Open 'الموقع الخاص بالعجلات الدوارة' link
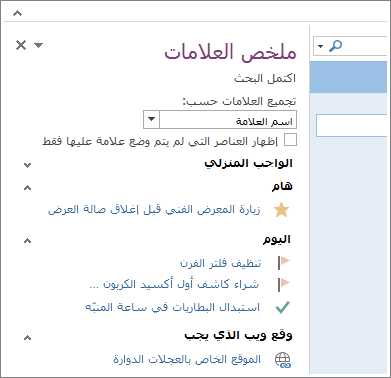This screenshot has height=378, width=391. tap(187, 360)
